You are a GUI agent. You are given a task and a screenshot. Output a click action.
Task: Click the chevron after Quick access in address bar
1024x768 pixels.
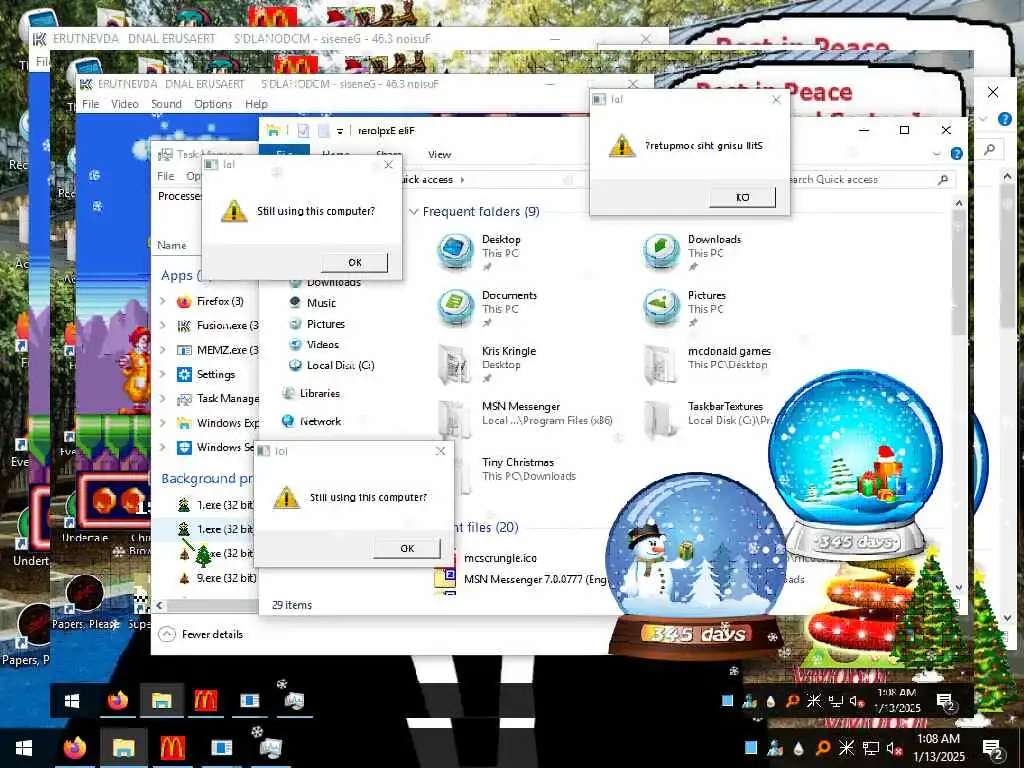pyautogui.click(x=462, y=180)
